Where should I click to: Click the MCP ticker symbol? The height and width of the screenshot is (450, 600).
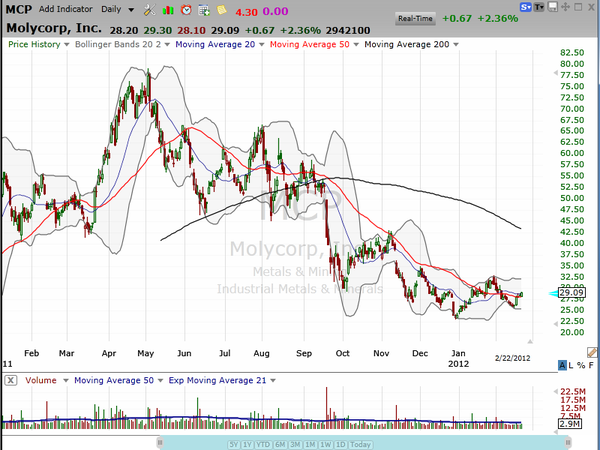pos(19,9)
